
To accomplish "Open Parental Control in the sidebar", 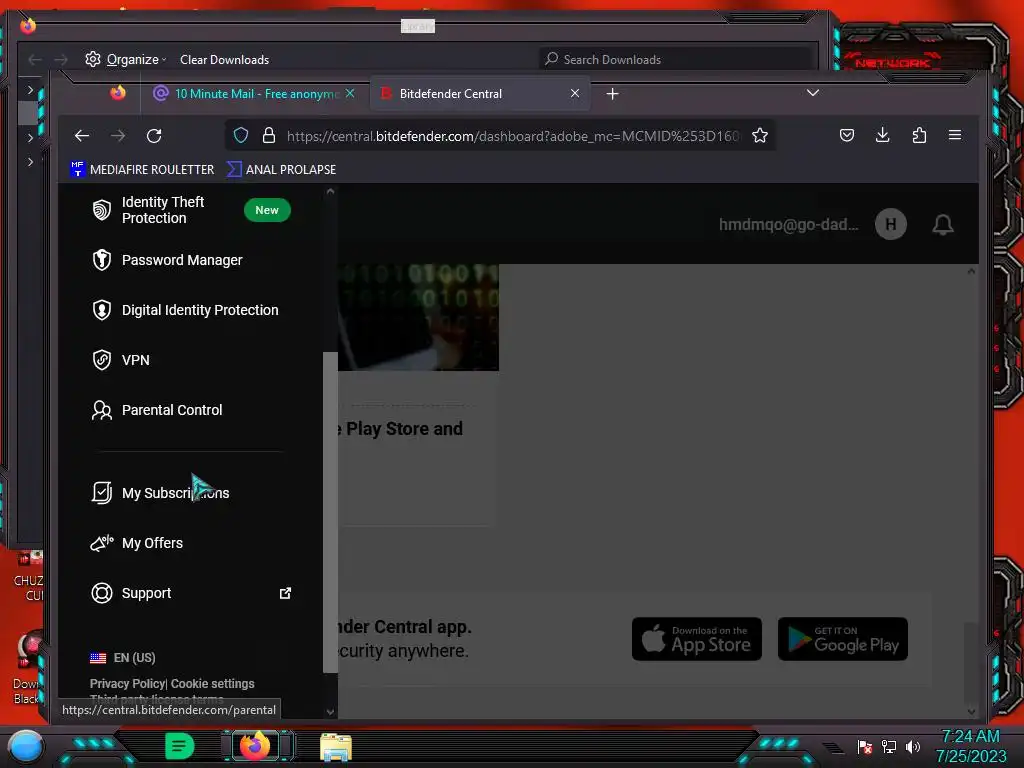I will point(172,410).
